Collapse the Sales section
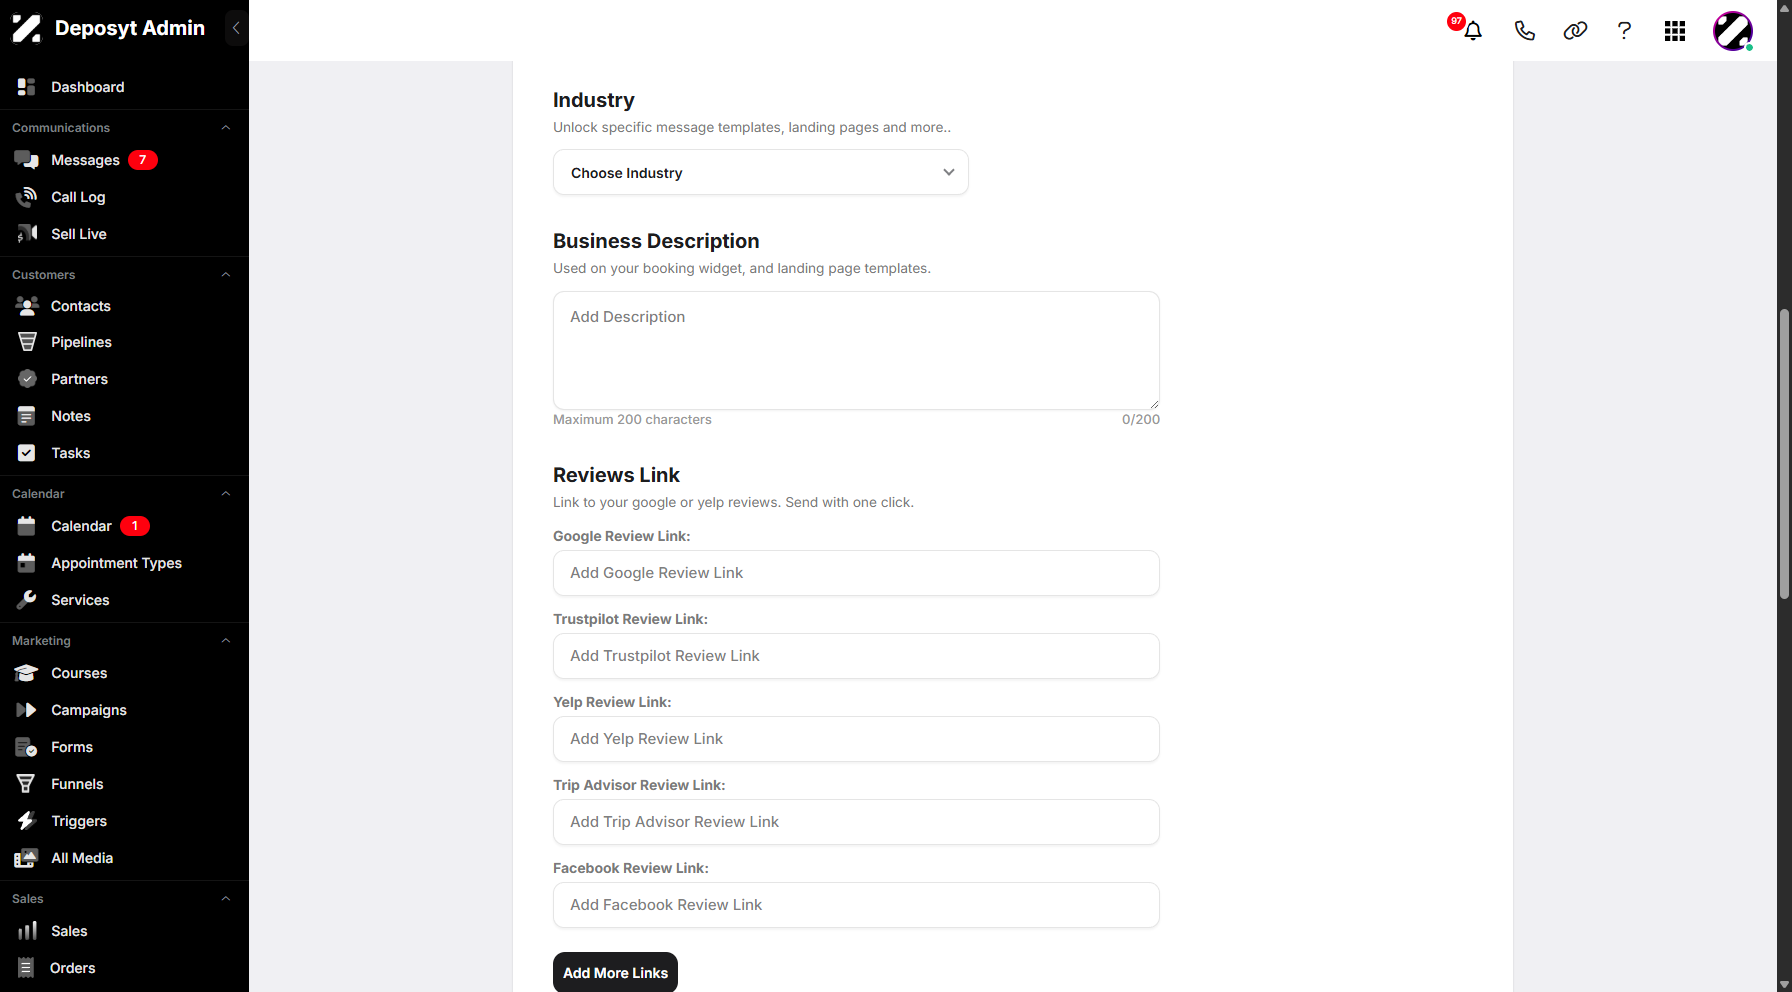 point(226,899)
